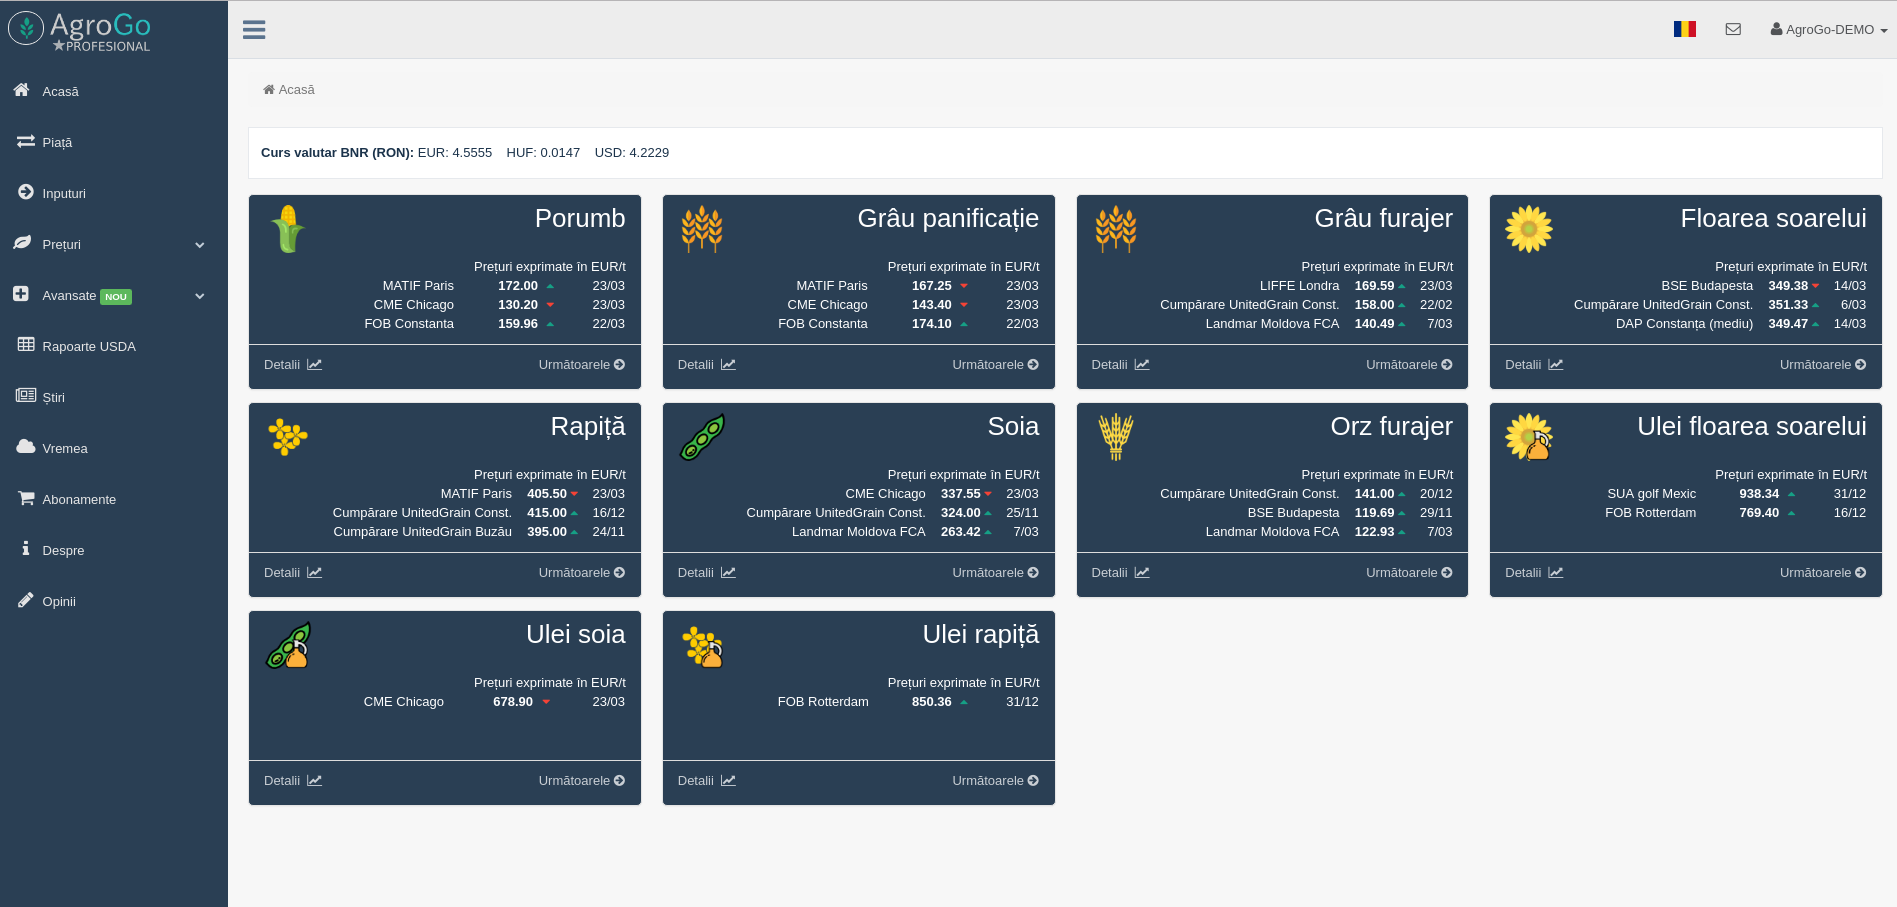This screenshot has height=907, width=1897.
Task: Click the Porumb corn icon
Action: (288, 229)
